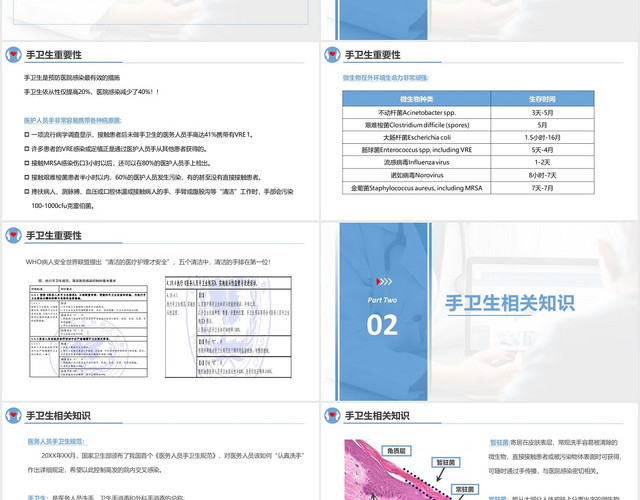Click the pink skin histology image
The width and height of the screenshot is (640, 500).
400,469
